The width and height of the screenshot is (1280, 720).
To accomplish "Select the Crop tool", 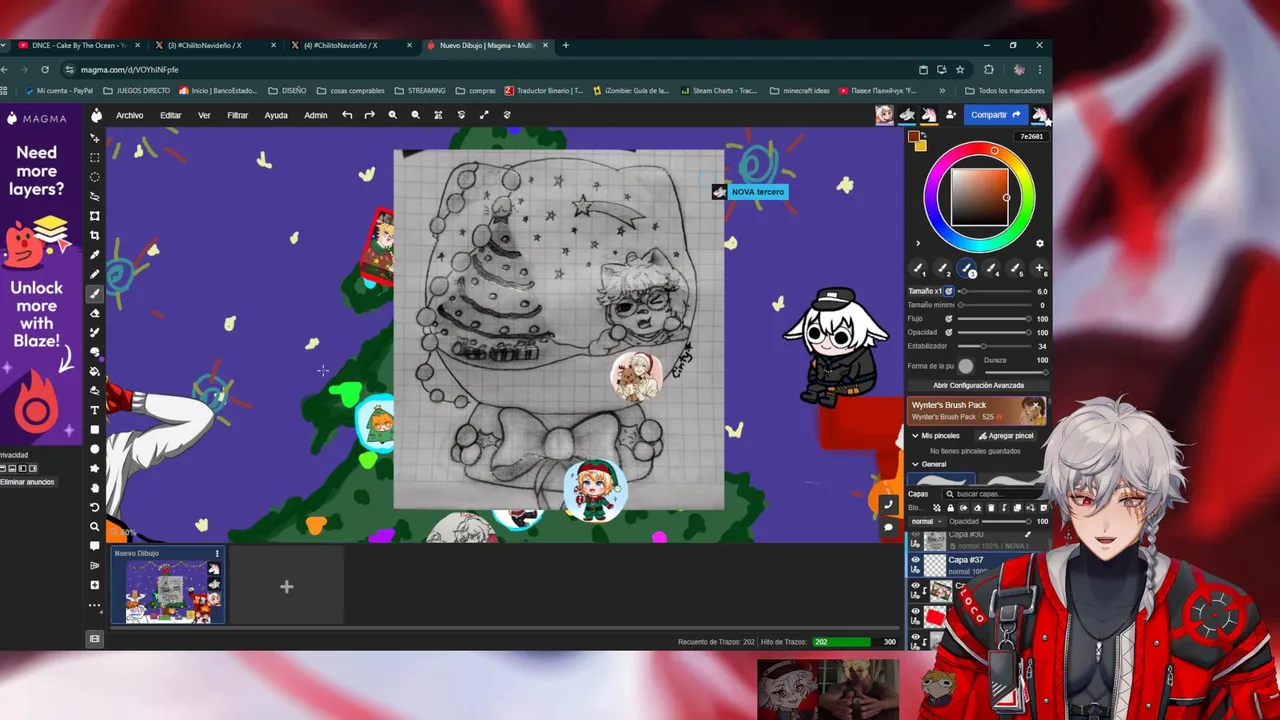I will pyautogui.click(x=95, y=235).
